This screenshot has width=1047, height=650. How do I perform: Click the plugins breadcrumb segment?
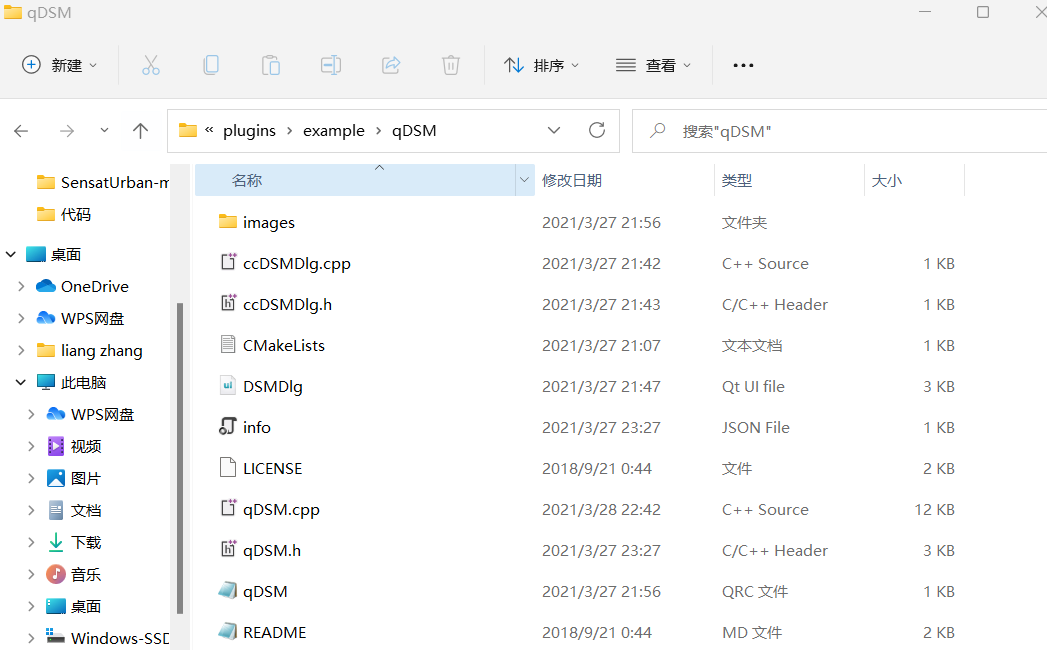(x=249, y=131)
